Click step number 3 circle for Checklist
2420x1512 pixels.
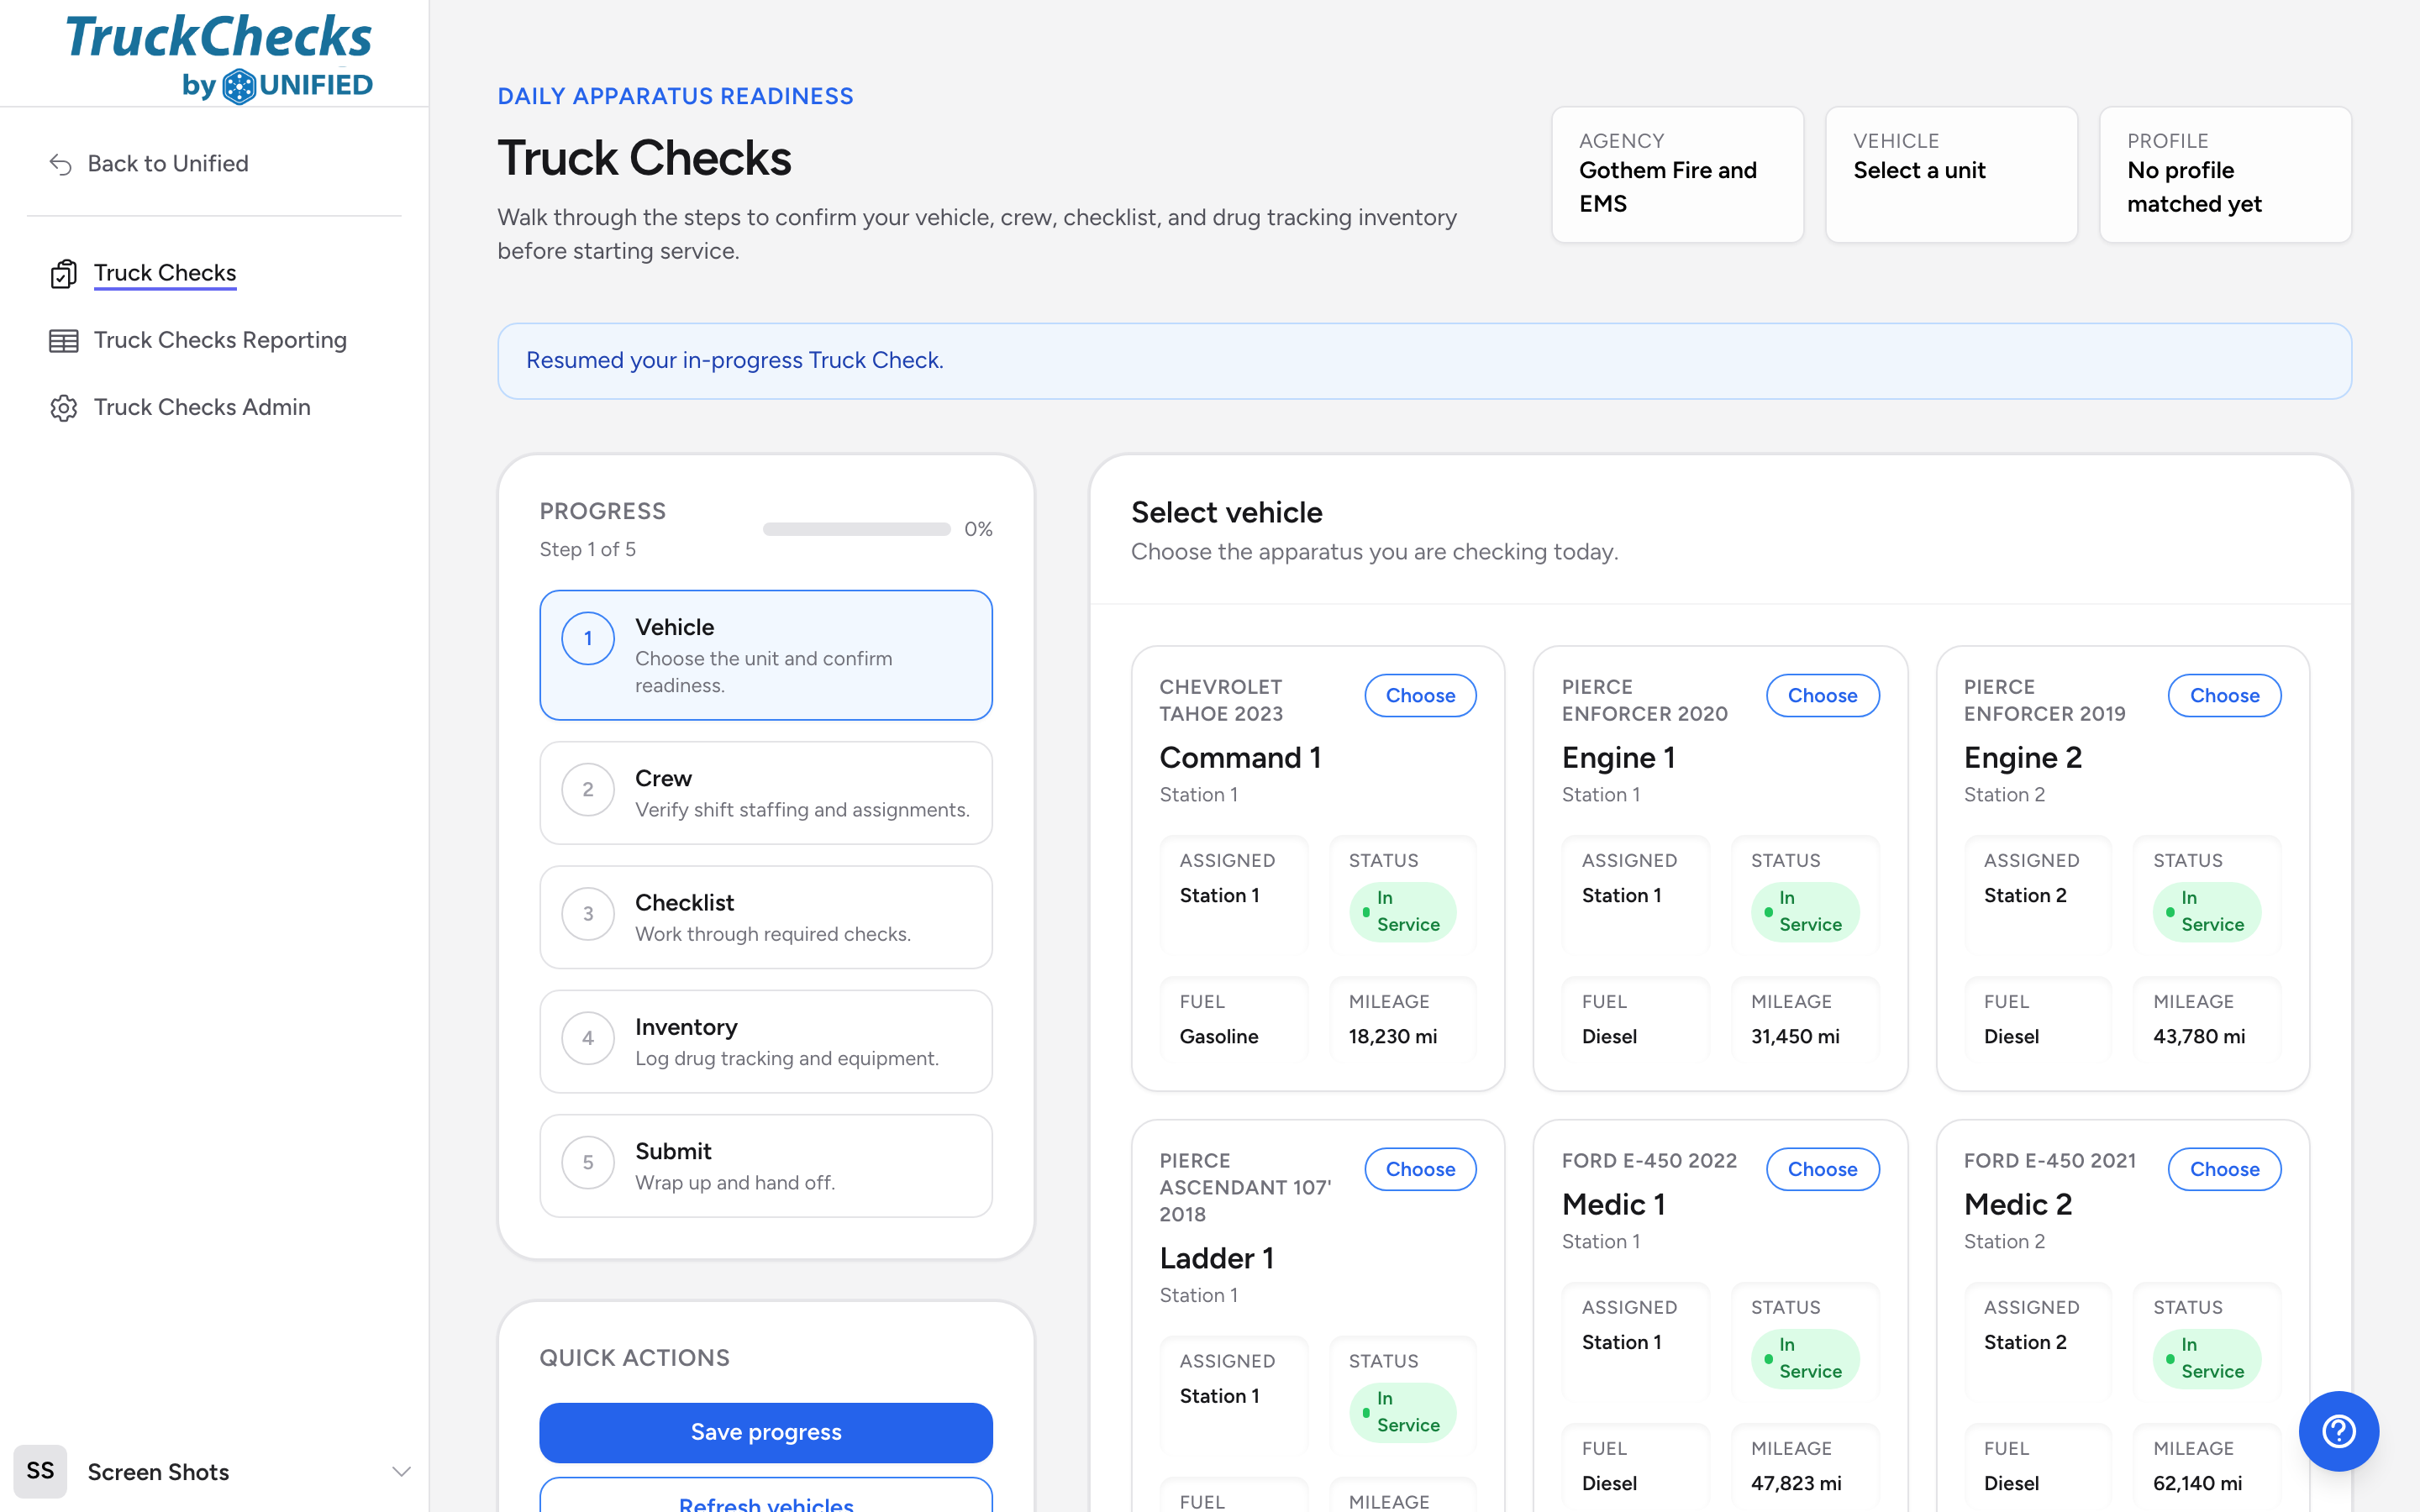pos(588,914)
